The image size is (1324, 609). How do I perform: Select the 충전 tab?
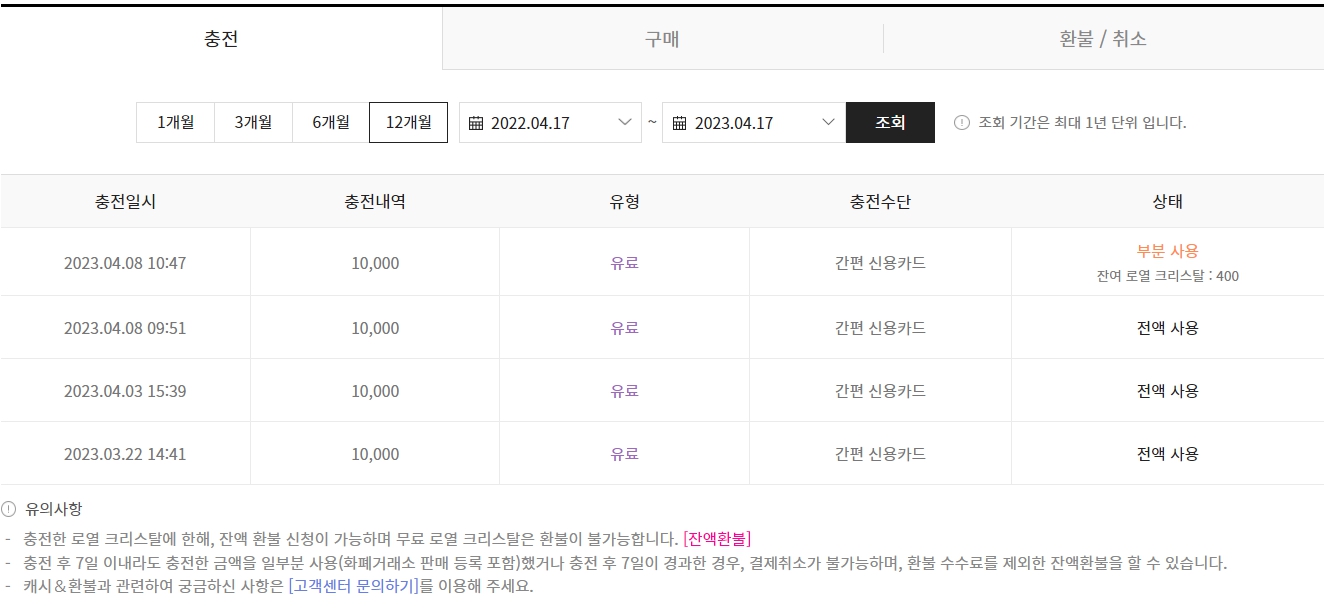tap(221, 39)
